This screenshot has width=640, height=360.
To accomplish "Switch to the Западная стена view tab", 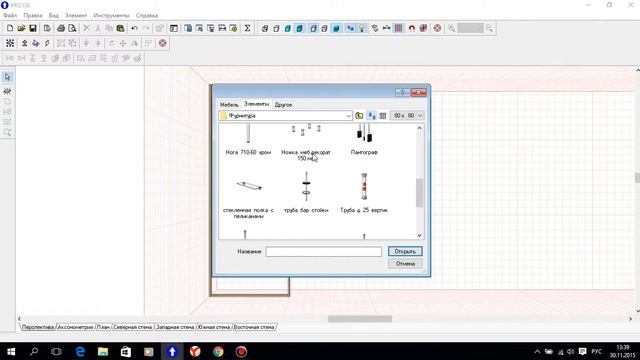I will 175,327.
